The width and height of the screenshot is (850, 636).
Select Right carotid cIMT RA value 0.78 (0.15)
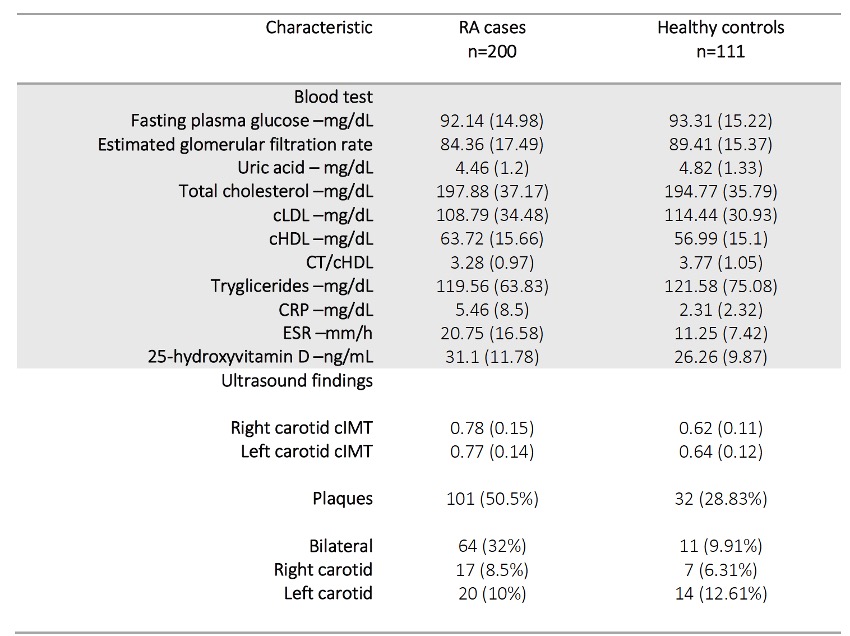point(492,429)
